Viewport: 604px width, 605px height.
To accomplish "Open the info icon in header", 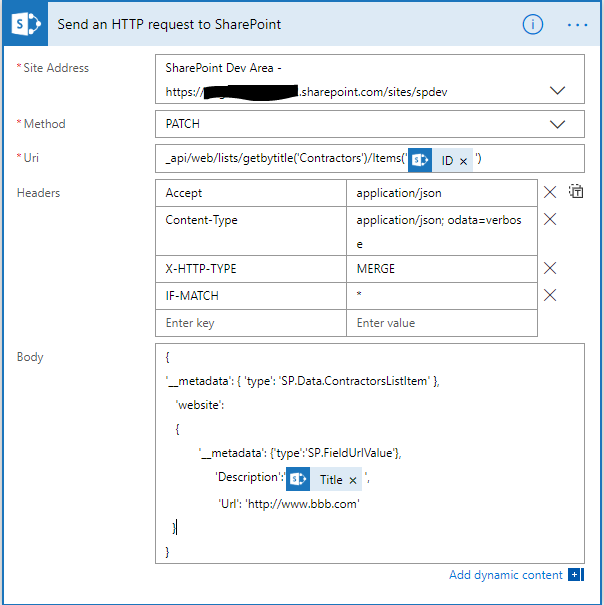I will [x=533, y=25].
